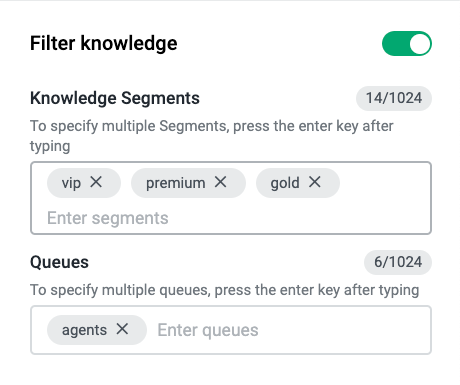Click the Knowledge Segments field label
The image size is (460, 385).
pos(115,98)
